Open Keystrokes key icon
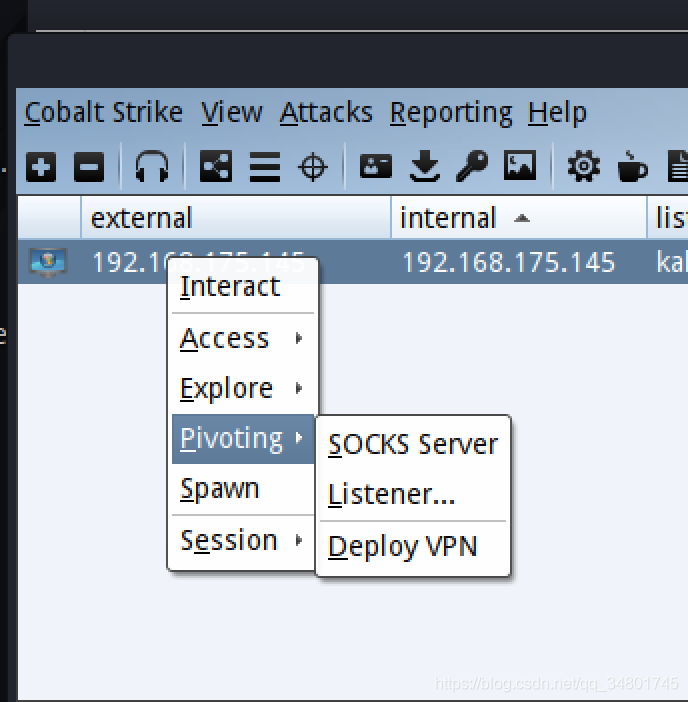The height and width of the screenshot is (702, 688). [472, 166]
